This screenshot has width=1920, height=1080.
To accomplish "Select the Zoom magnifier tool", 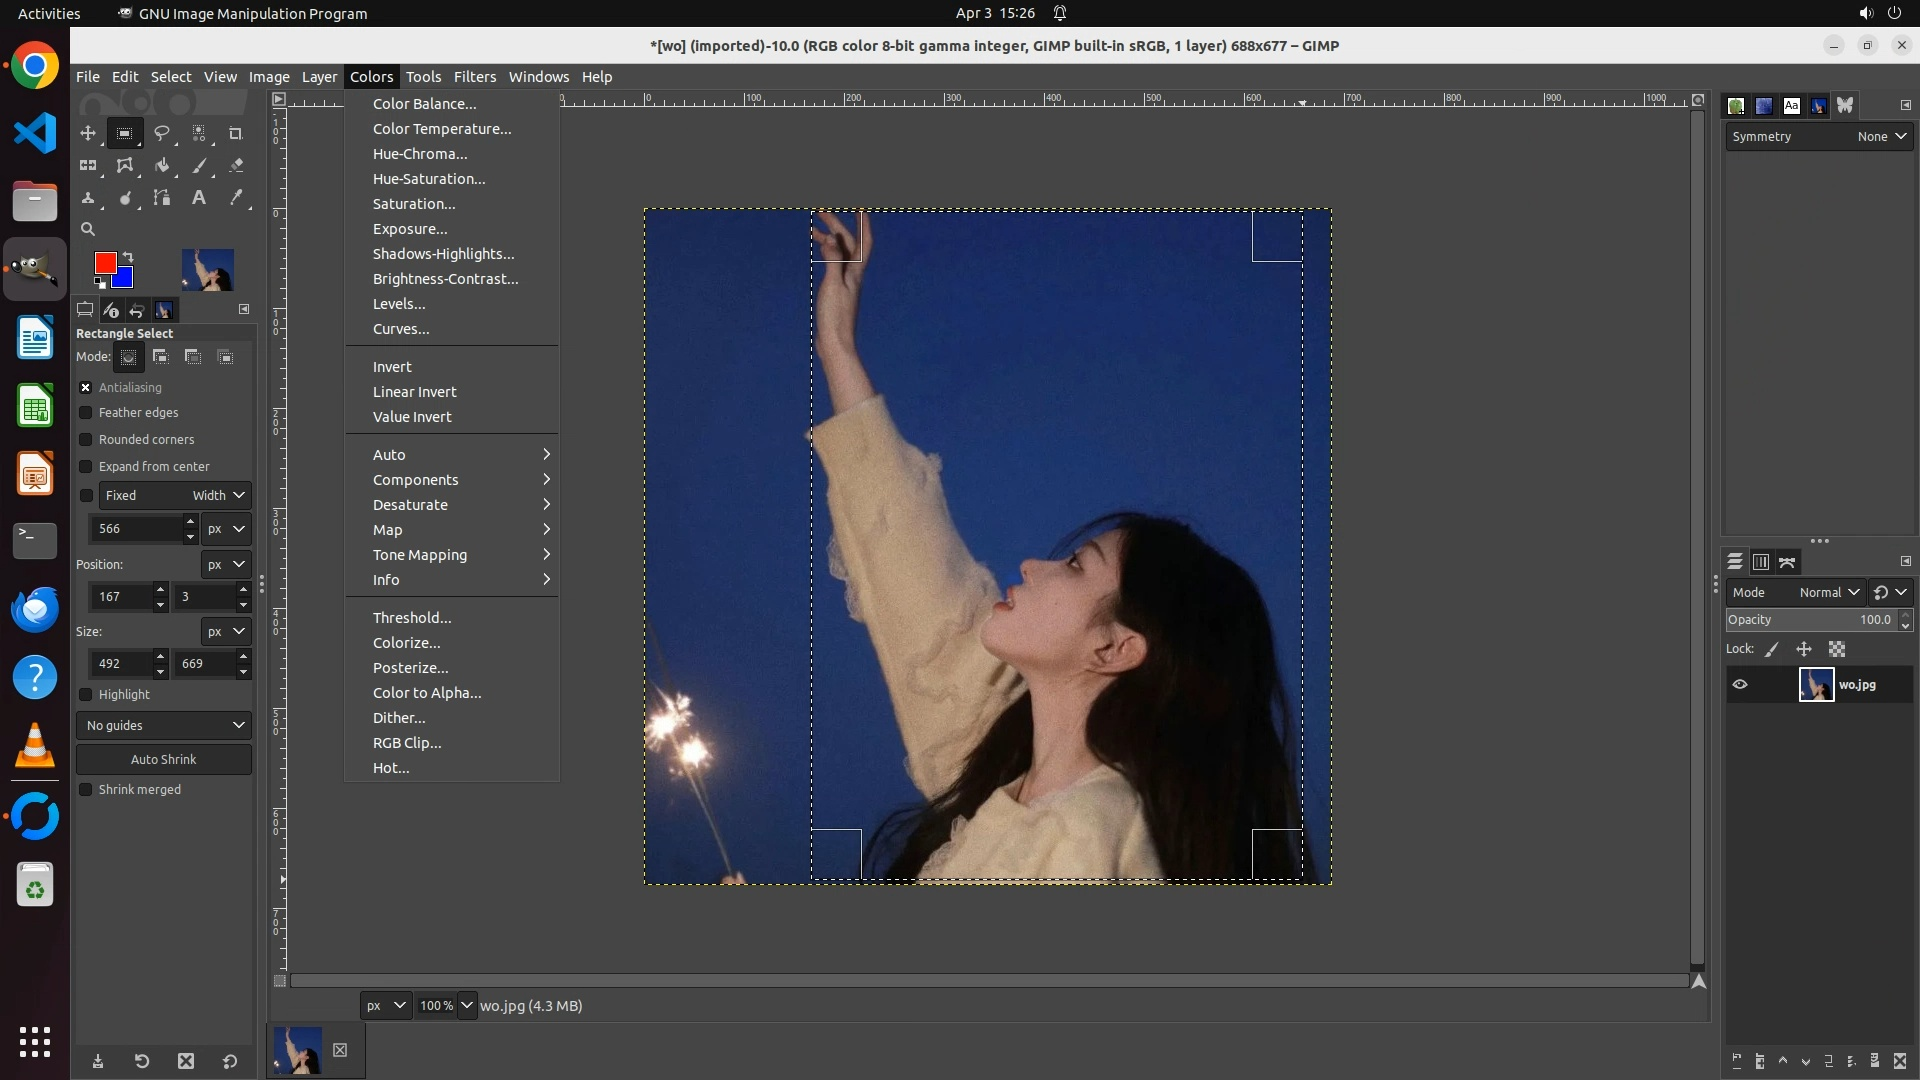I will pyautogui.click(x=88, y=229).
